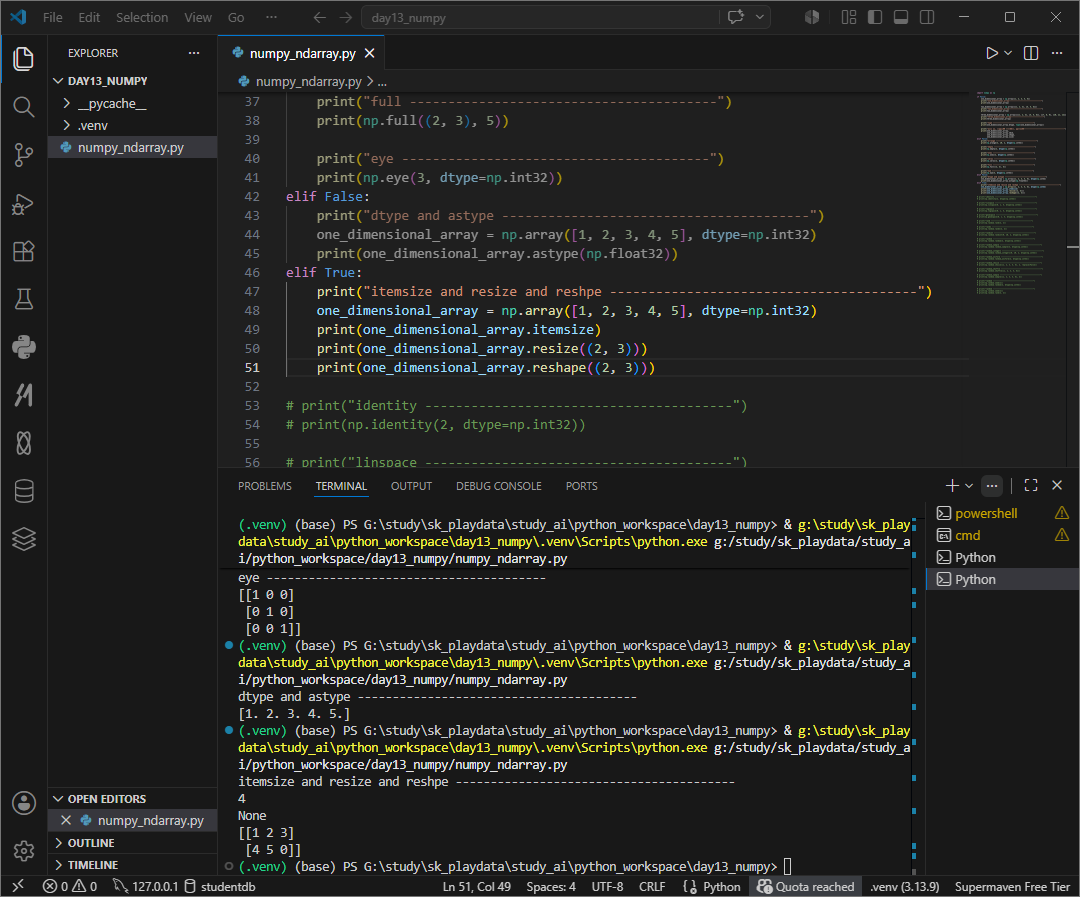Change indentation via Spaces: 4
Screen dimensions: 1080x897
click(x=551, y=886)
